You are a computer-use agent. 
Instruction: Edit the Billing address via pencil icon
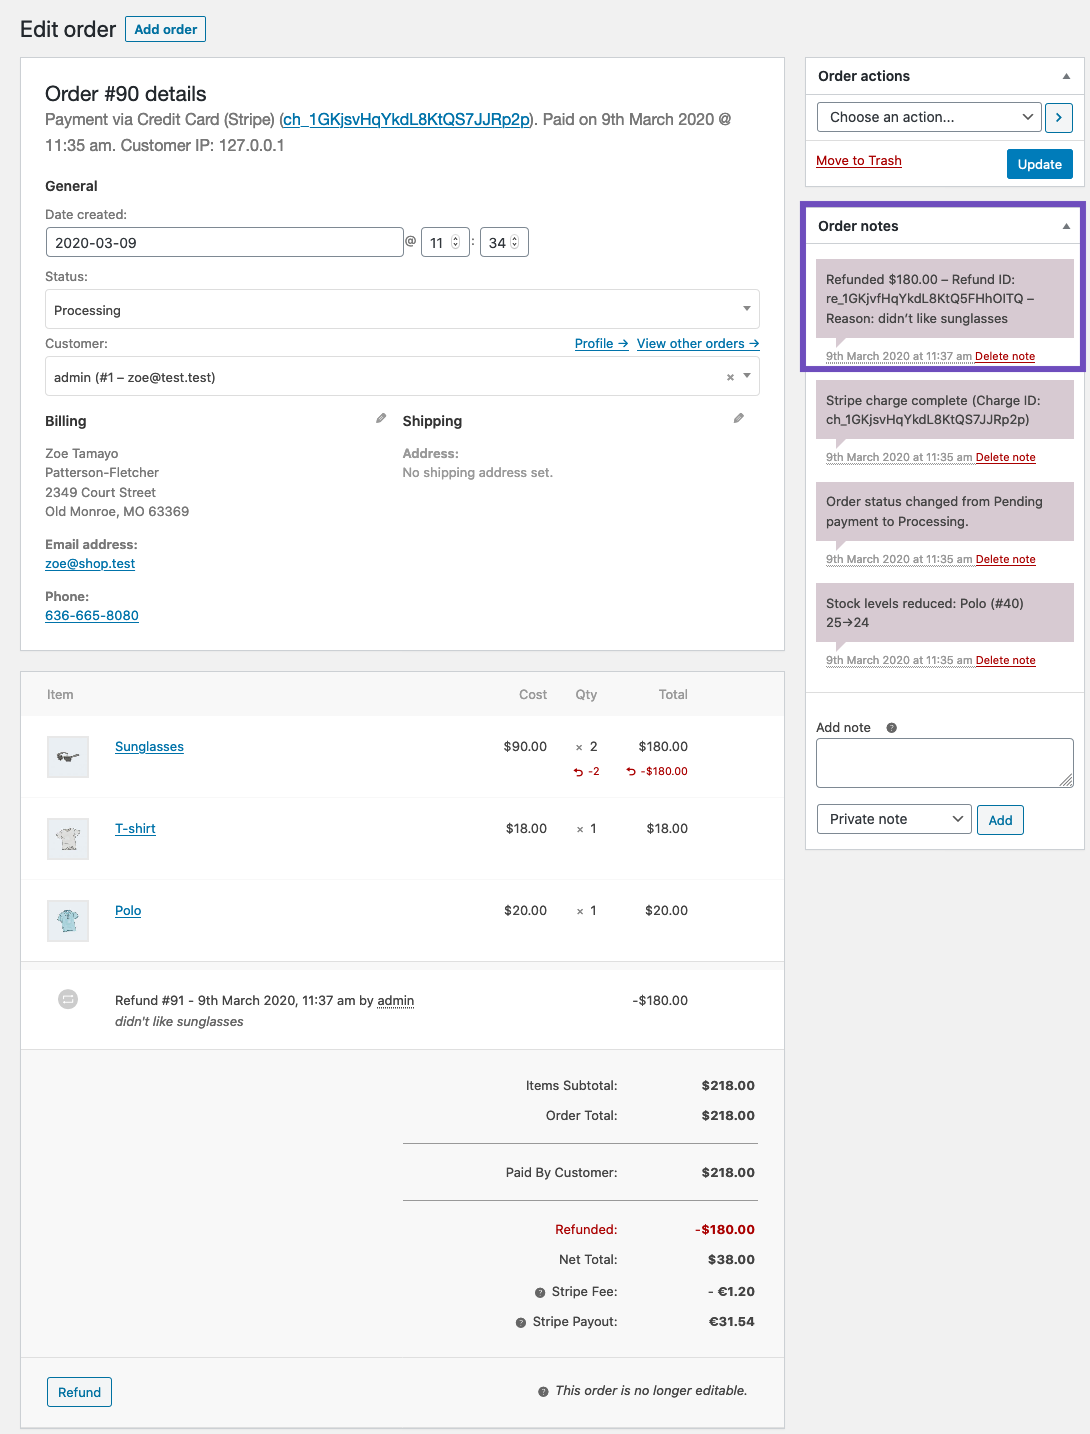tap(381, 418)
